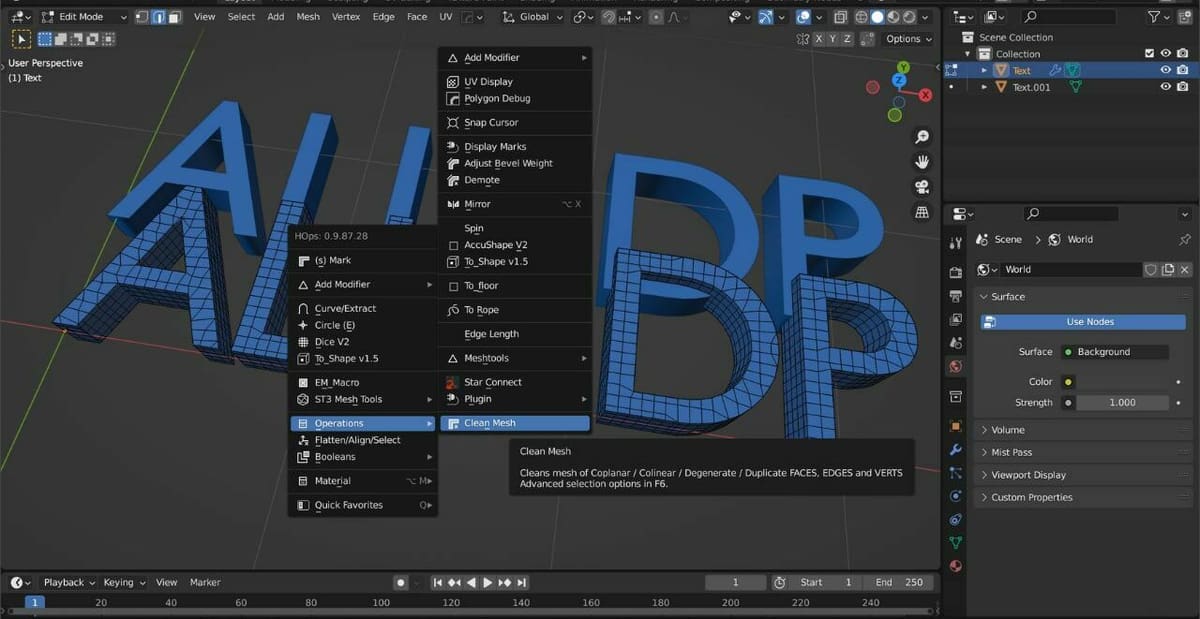Click the Use Nodes button

[x=1083, y=322]
